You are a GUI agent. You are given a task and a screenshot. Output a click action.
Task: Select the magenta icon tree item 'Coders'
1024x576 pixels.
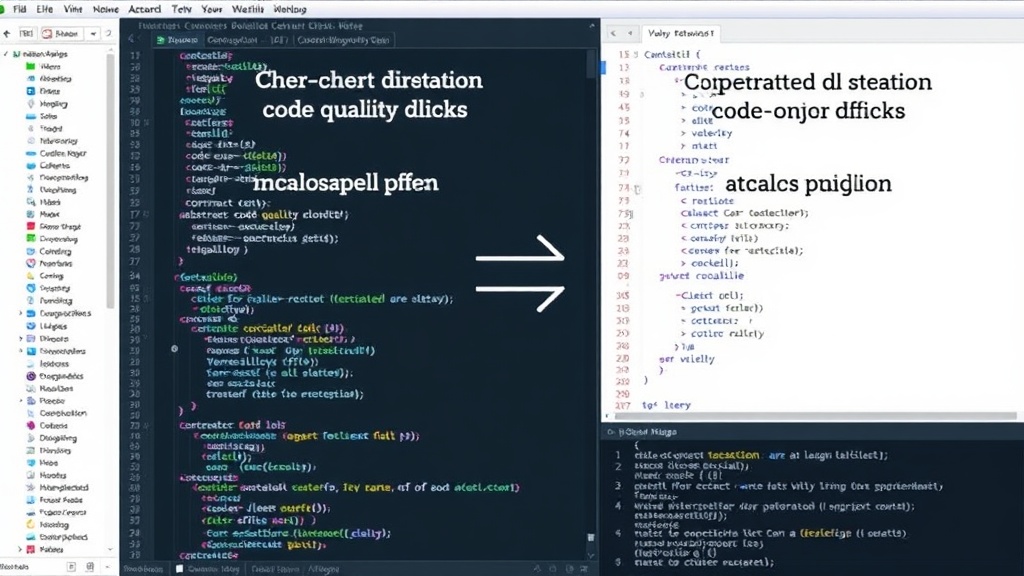(x=47, y=425)
